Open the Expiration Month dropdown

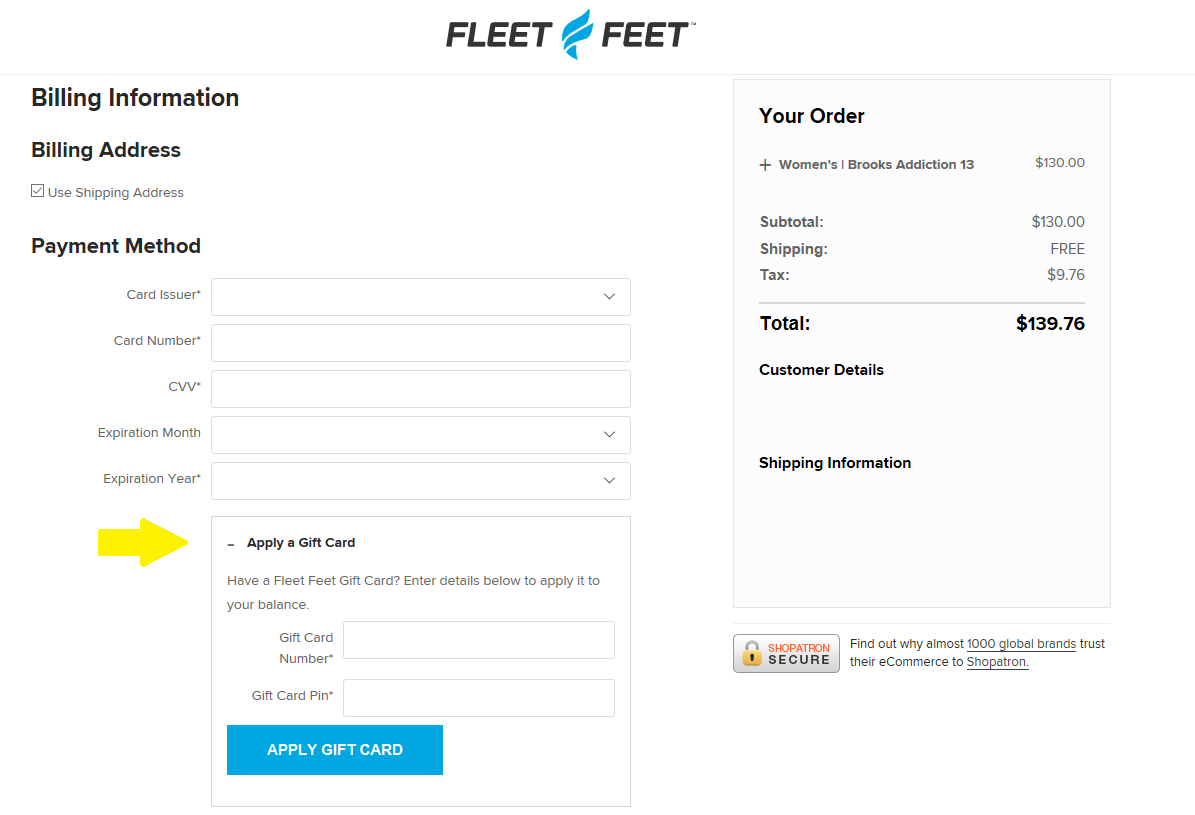(420, 435)
